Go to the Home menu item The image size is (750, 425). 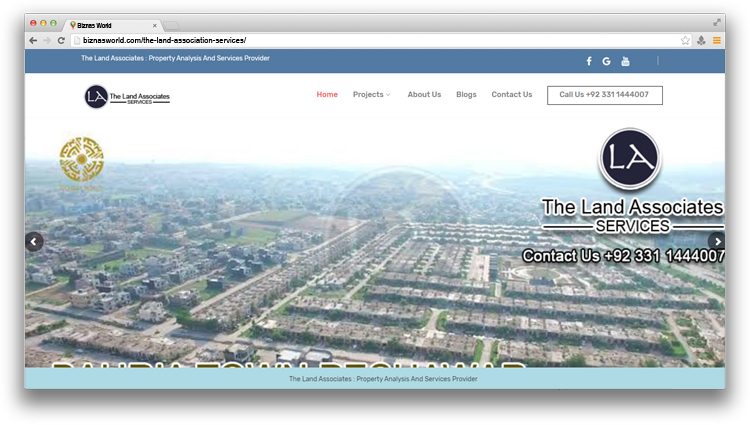tap(327, 95)
